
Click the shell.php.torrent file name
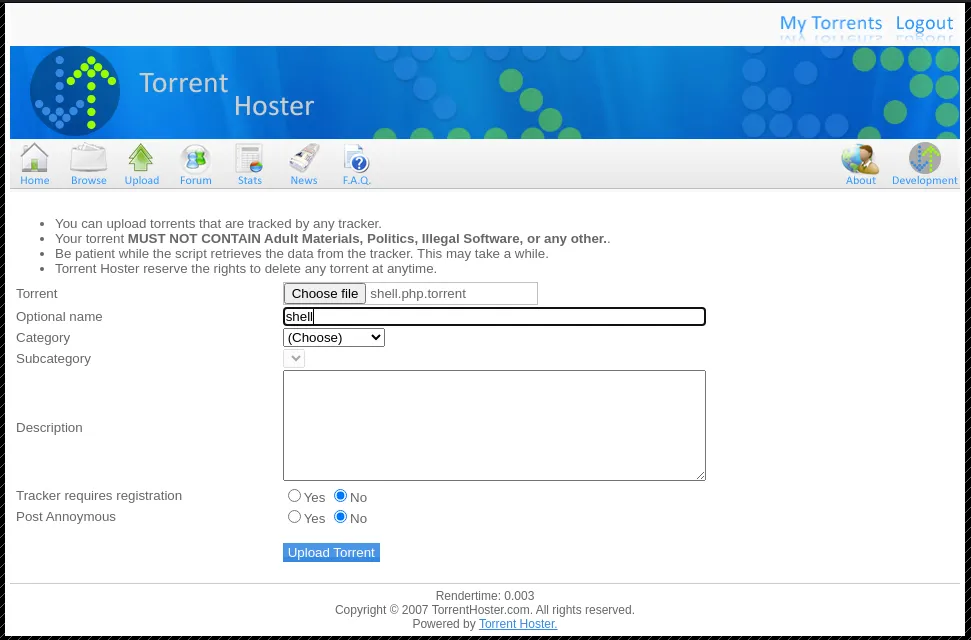418,294
